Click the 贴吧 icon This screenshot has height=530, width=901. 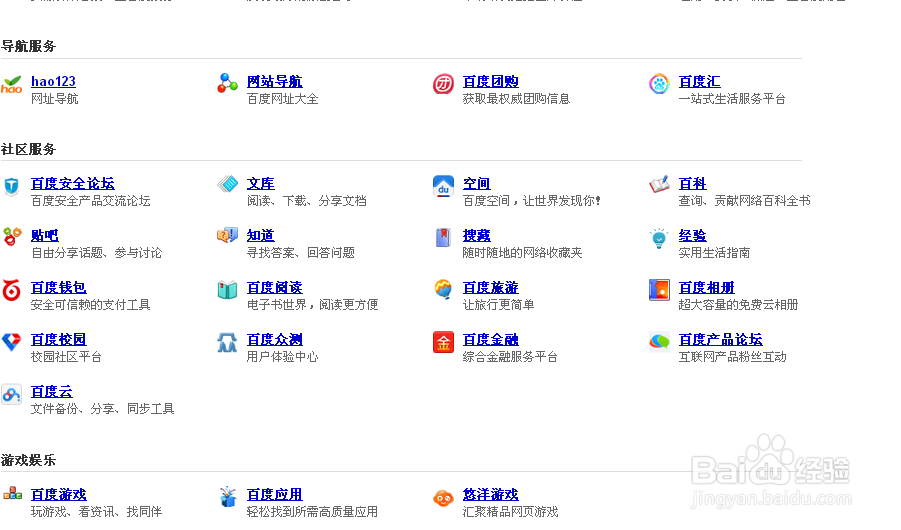pyautogui.click(x=11, y=236)
